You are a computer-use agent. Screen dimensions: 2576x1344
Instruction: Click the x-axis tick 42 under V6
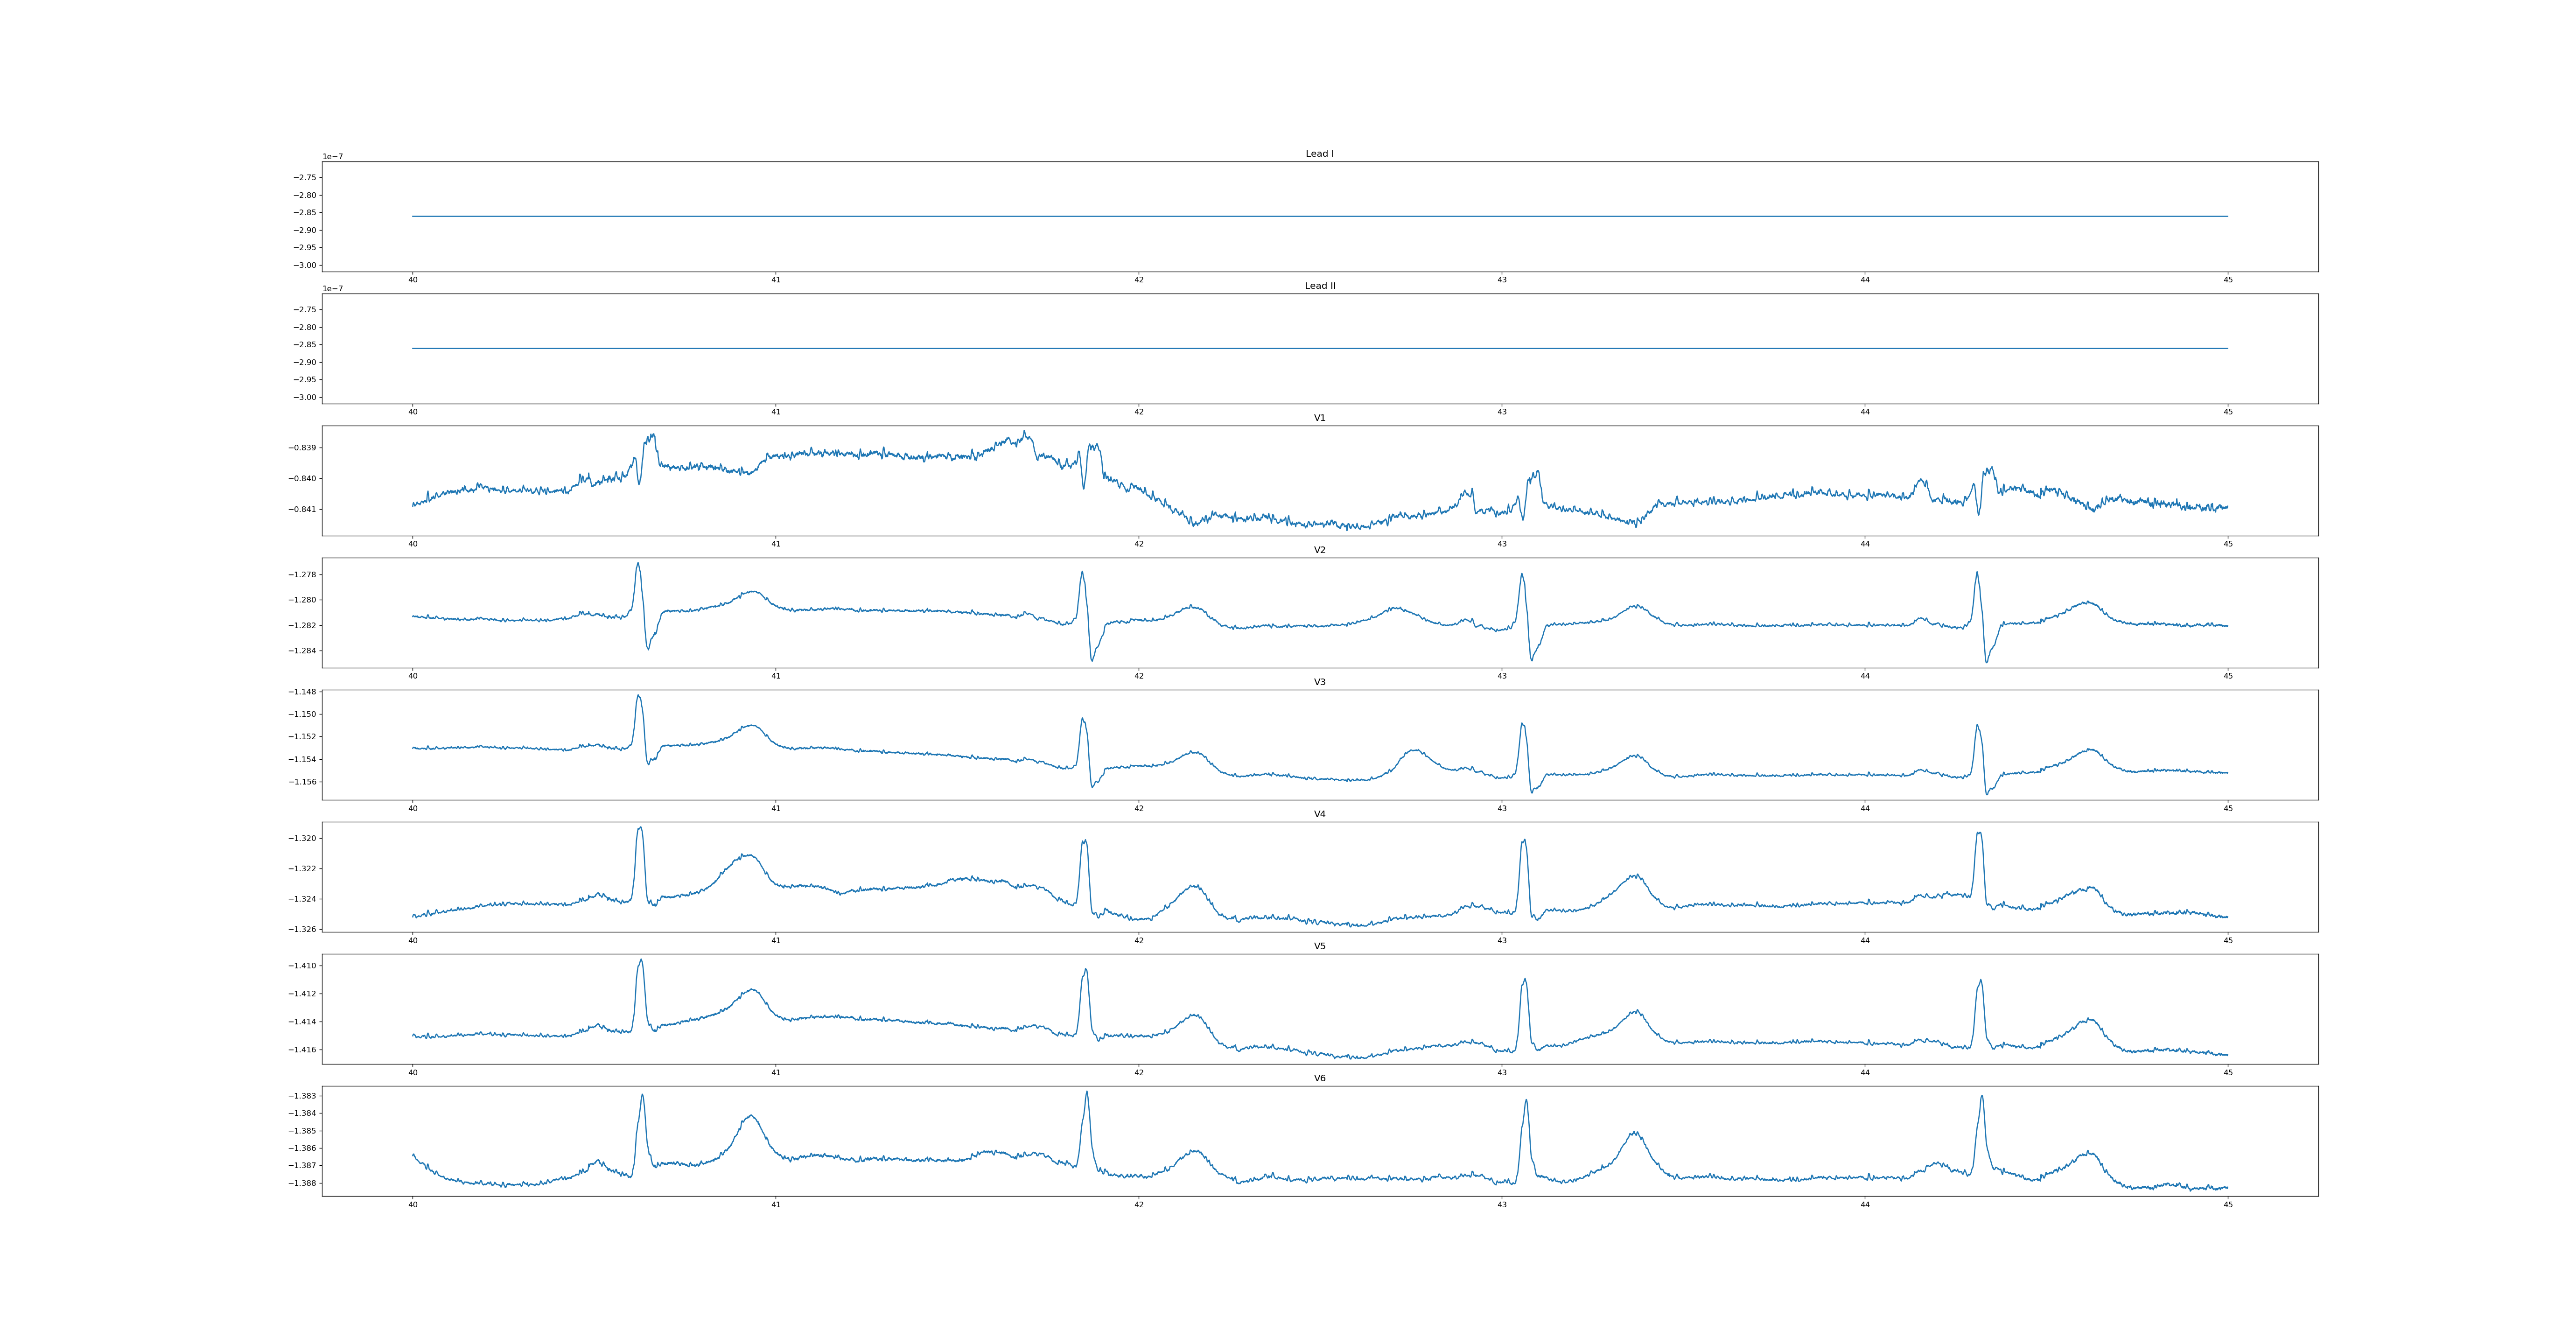[1138, 1205]
